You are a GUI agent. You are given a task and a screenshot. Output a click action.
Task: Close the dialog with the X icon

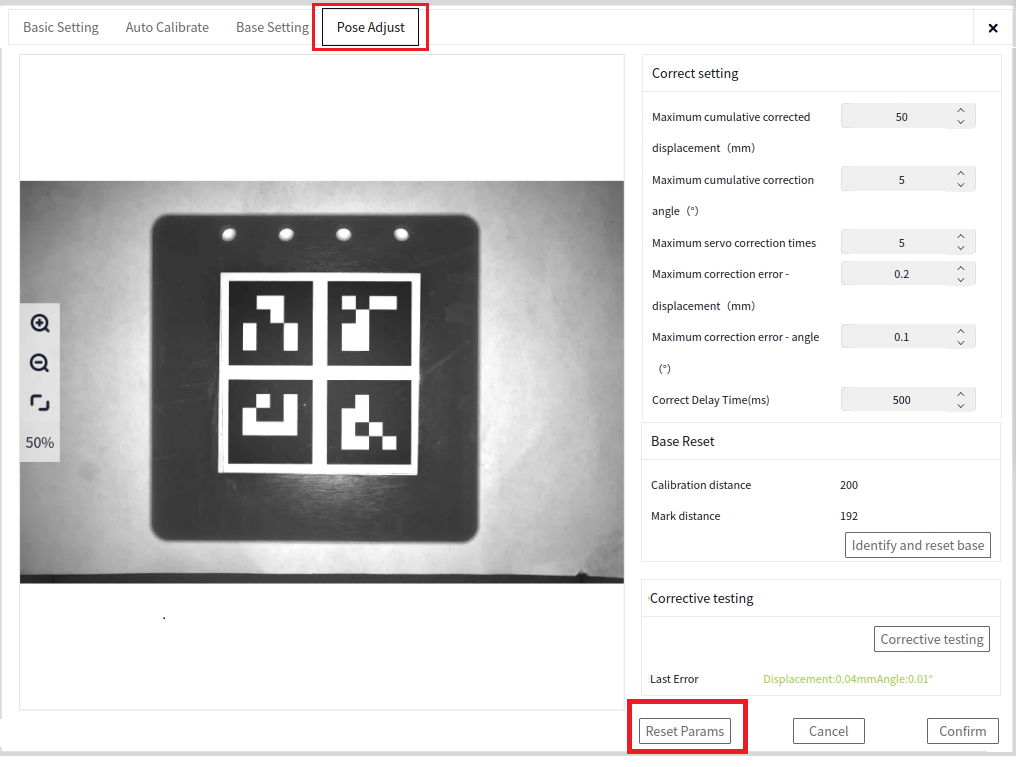point(992,28)
